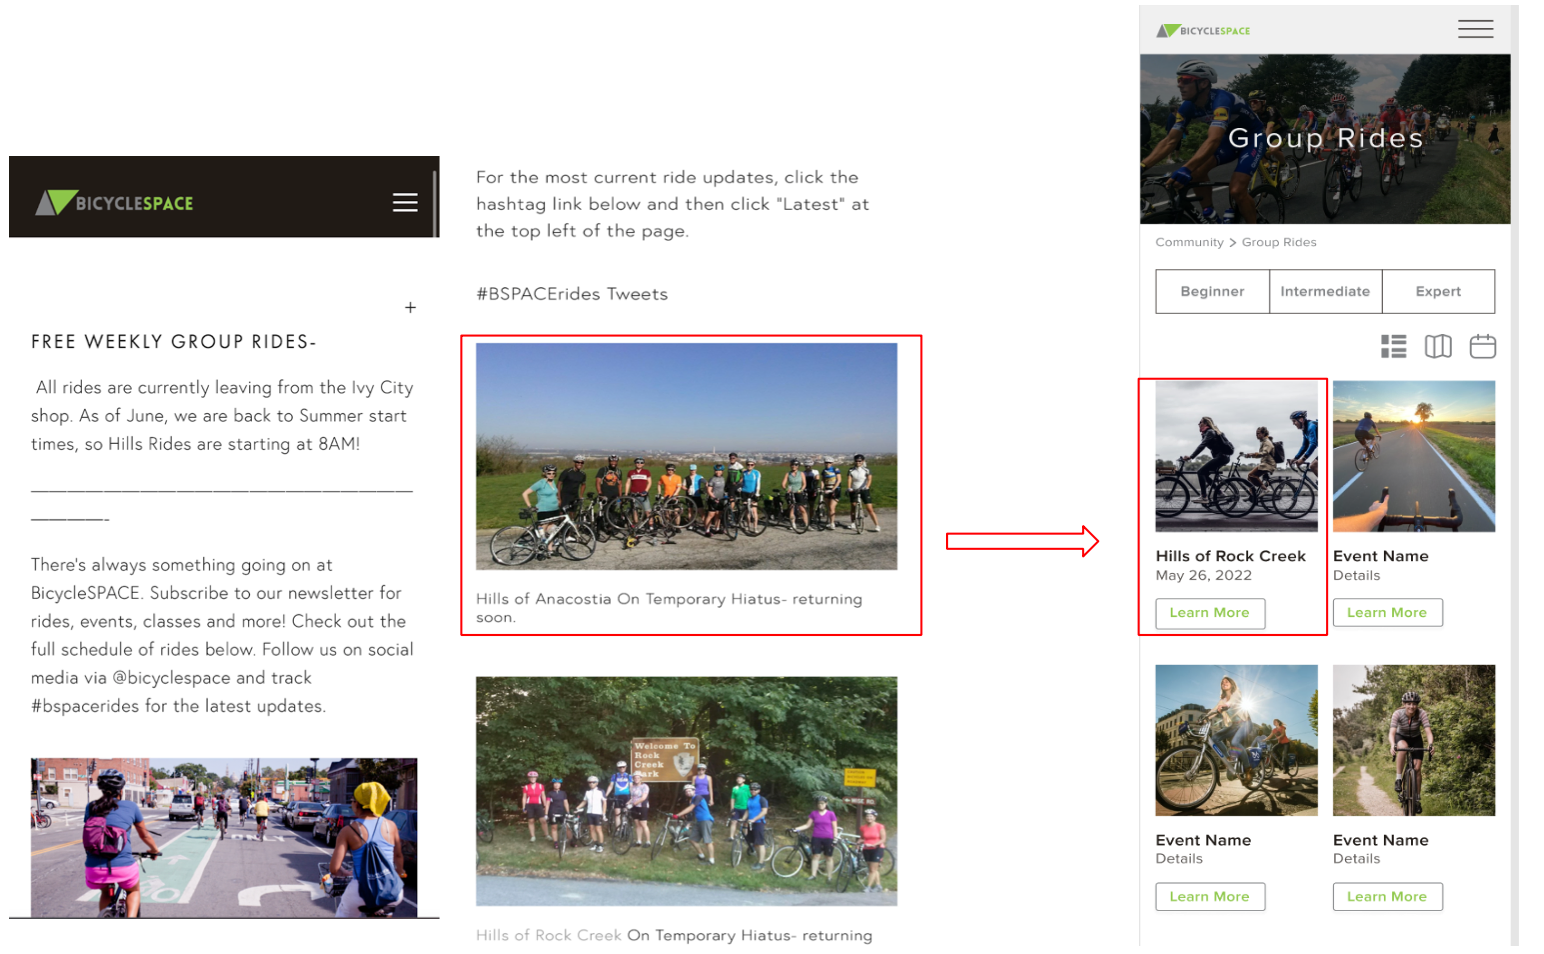Click BicycleSpace logo in dark header

click(114, 203)
